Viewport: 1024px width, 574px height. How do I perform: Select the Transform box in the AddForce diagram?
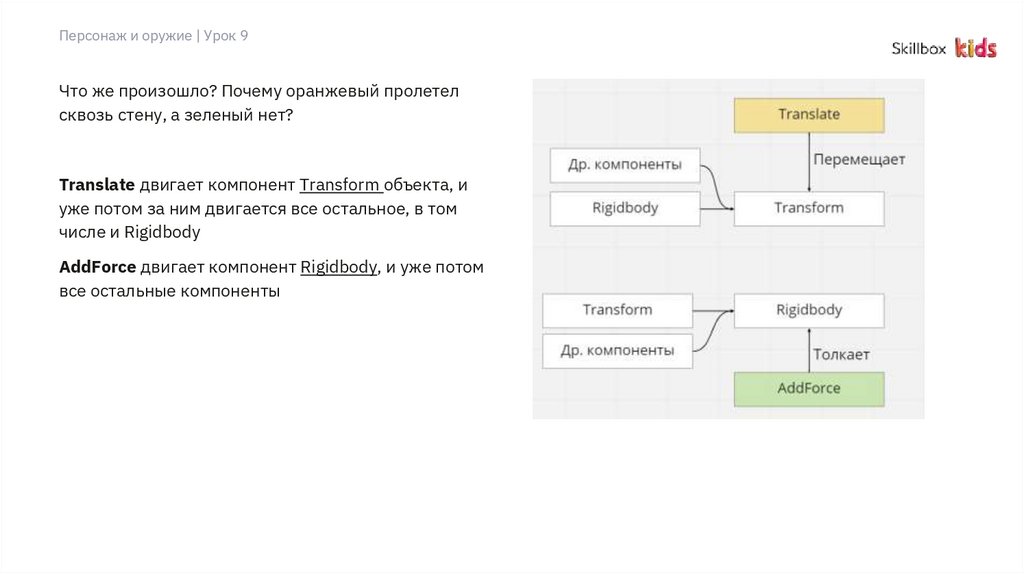pos(617,310)
